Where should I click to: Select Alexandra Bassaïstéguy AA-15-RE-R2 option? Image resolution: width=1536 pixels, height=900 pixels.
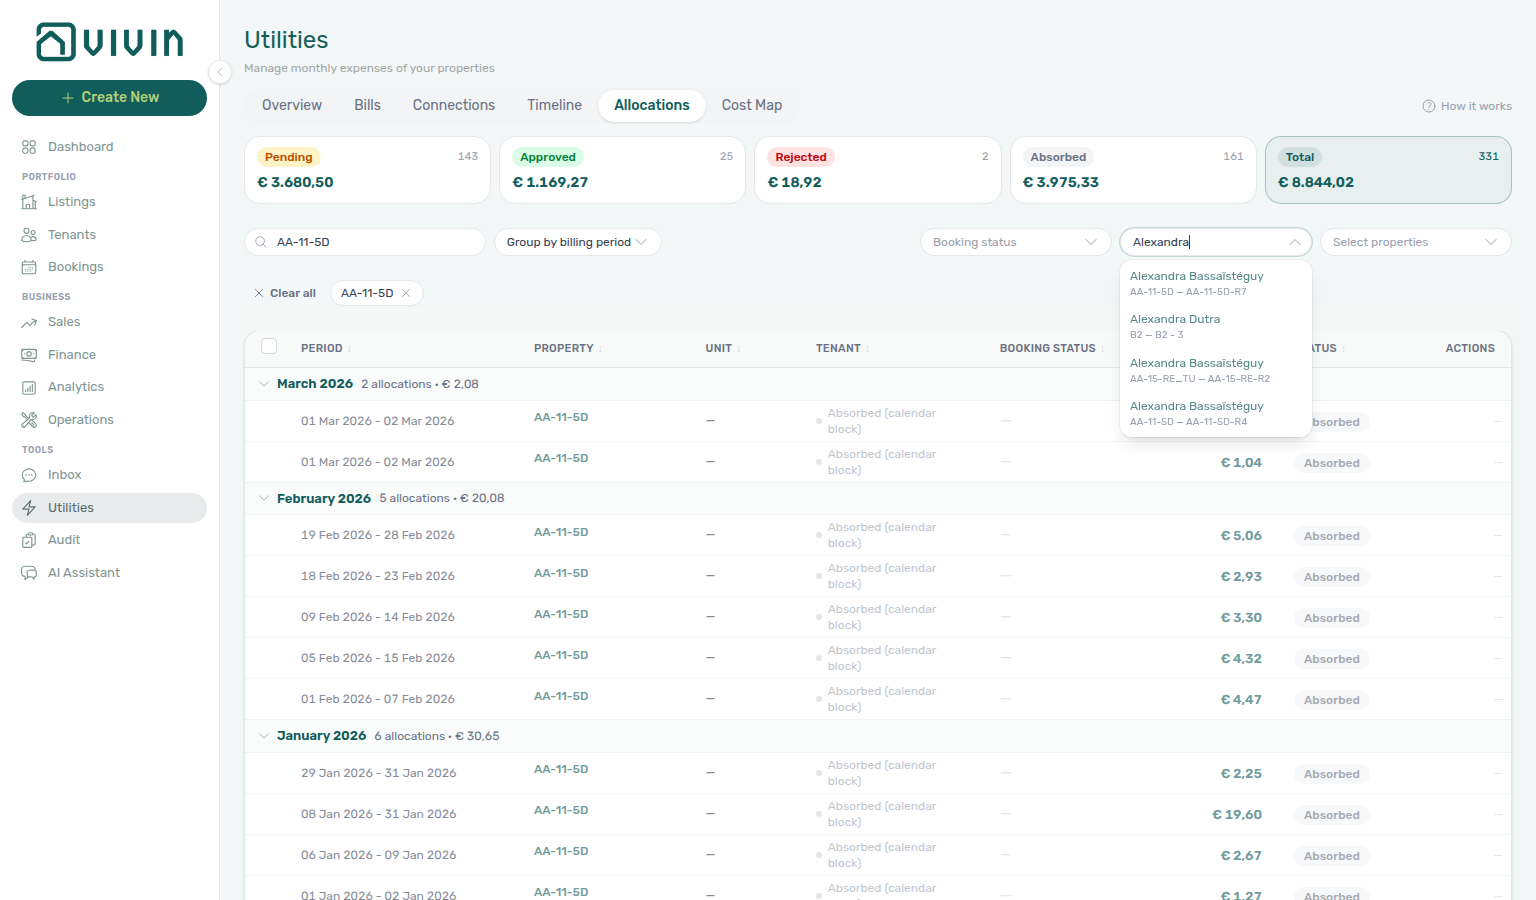click(x=1216, y=370)
